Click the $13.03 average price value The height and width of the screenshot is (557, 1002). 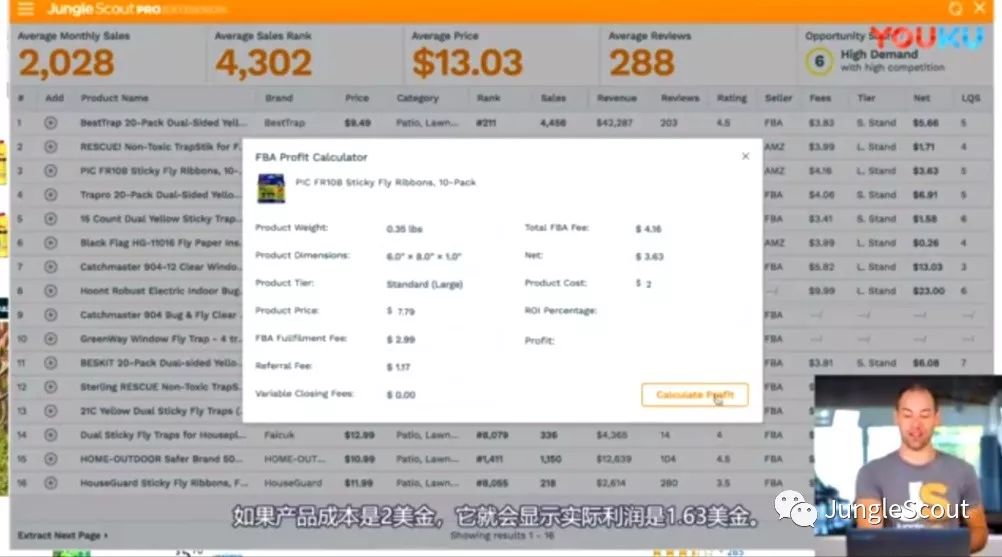pyautogui.click(x=467, y=63)
